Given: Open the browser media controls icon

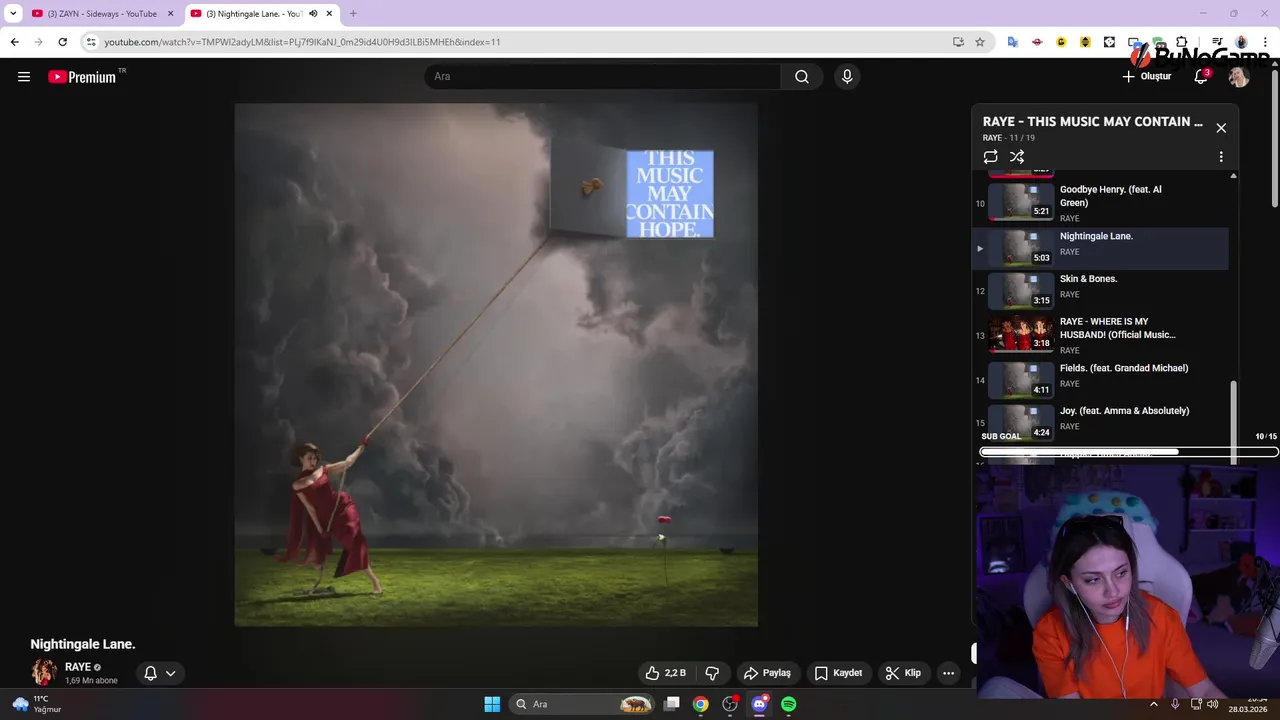Looking at the screenshot, I should point(1217,42).
